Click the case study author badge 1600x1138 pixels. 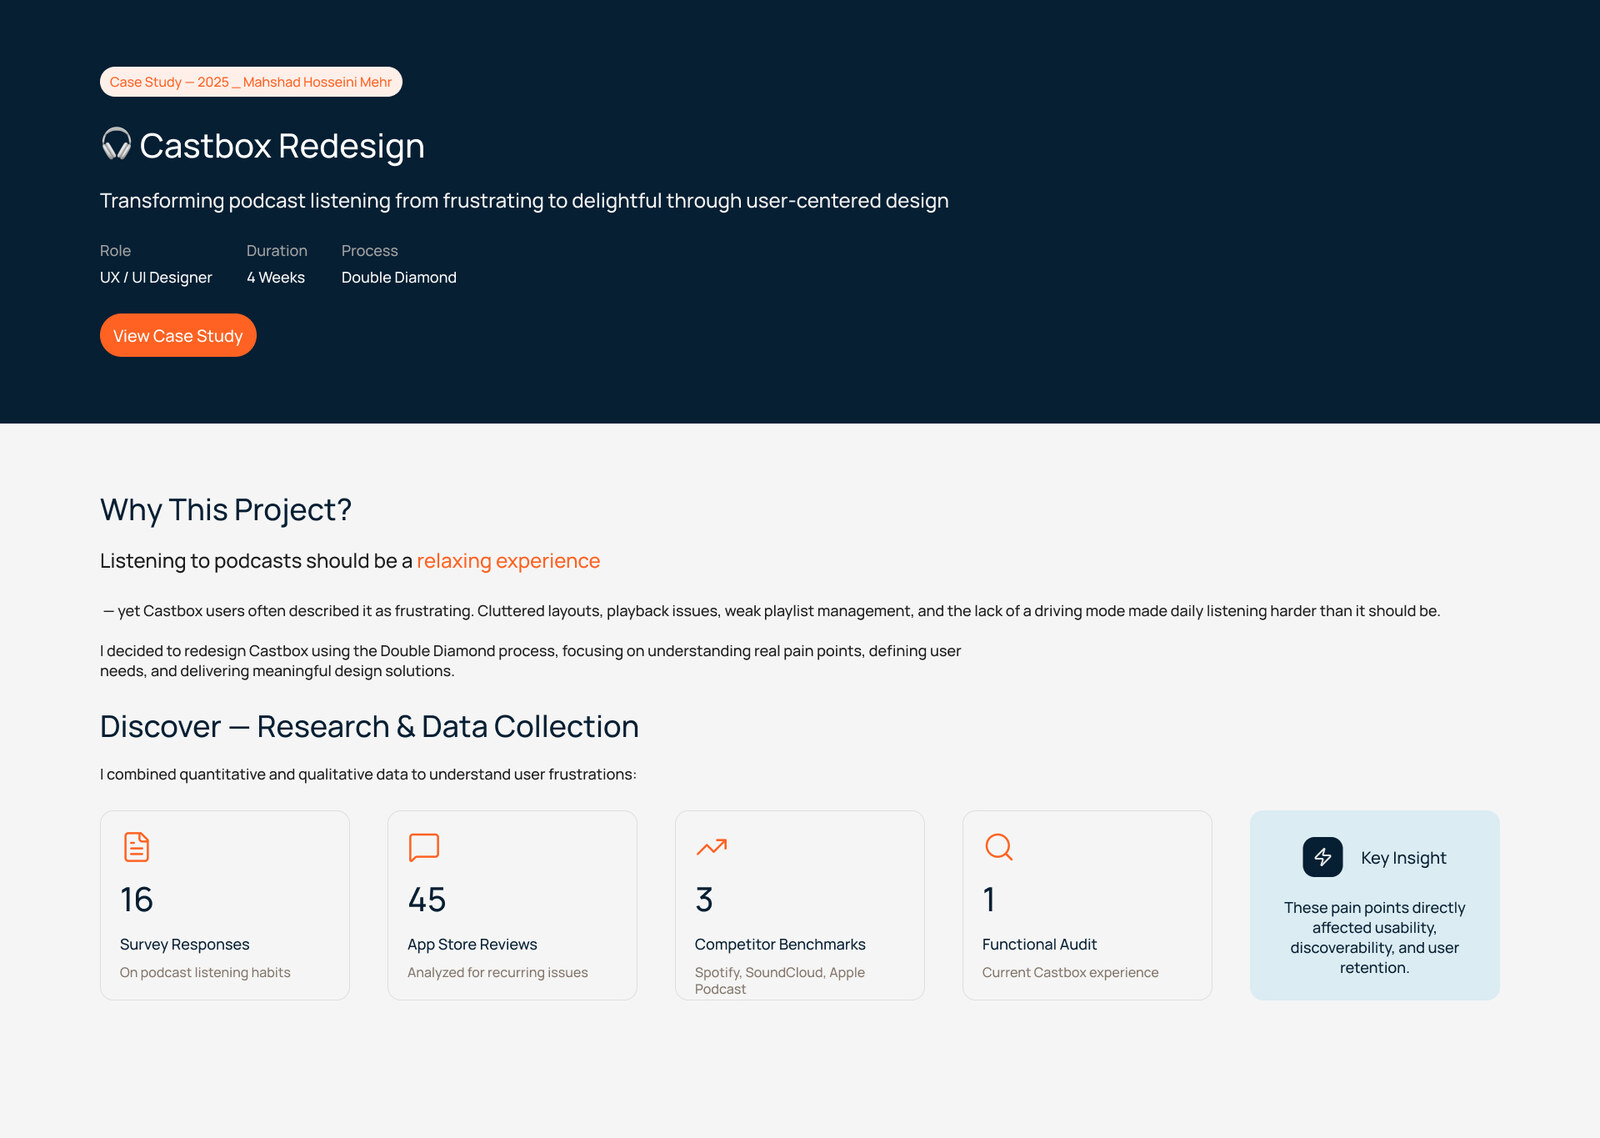coord(251,82)
